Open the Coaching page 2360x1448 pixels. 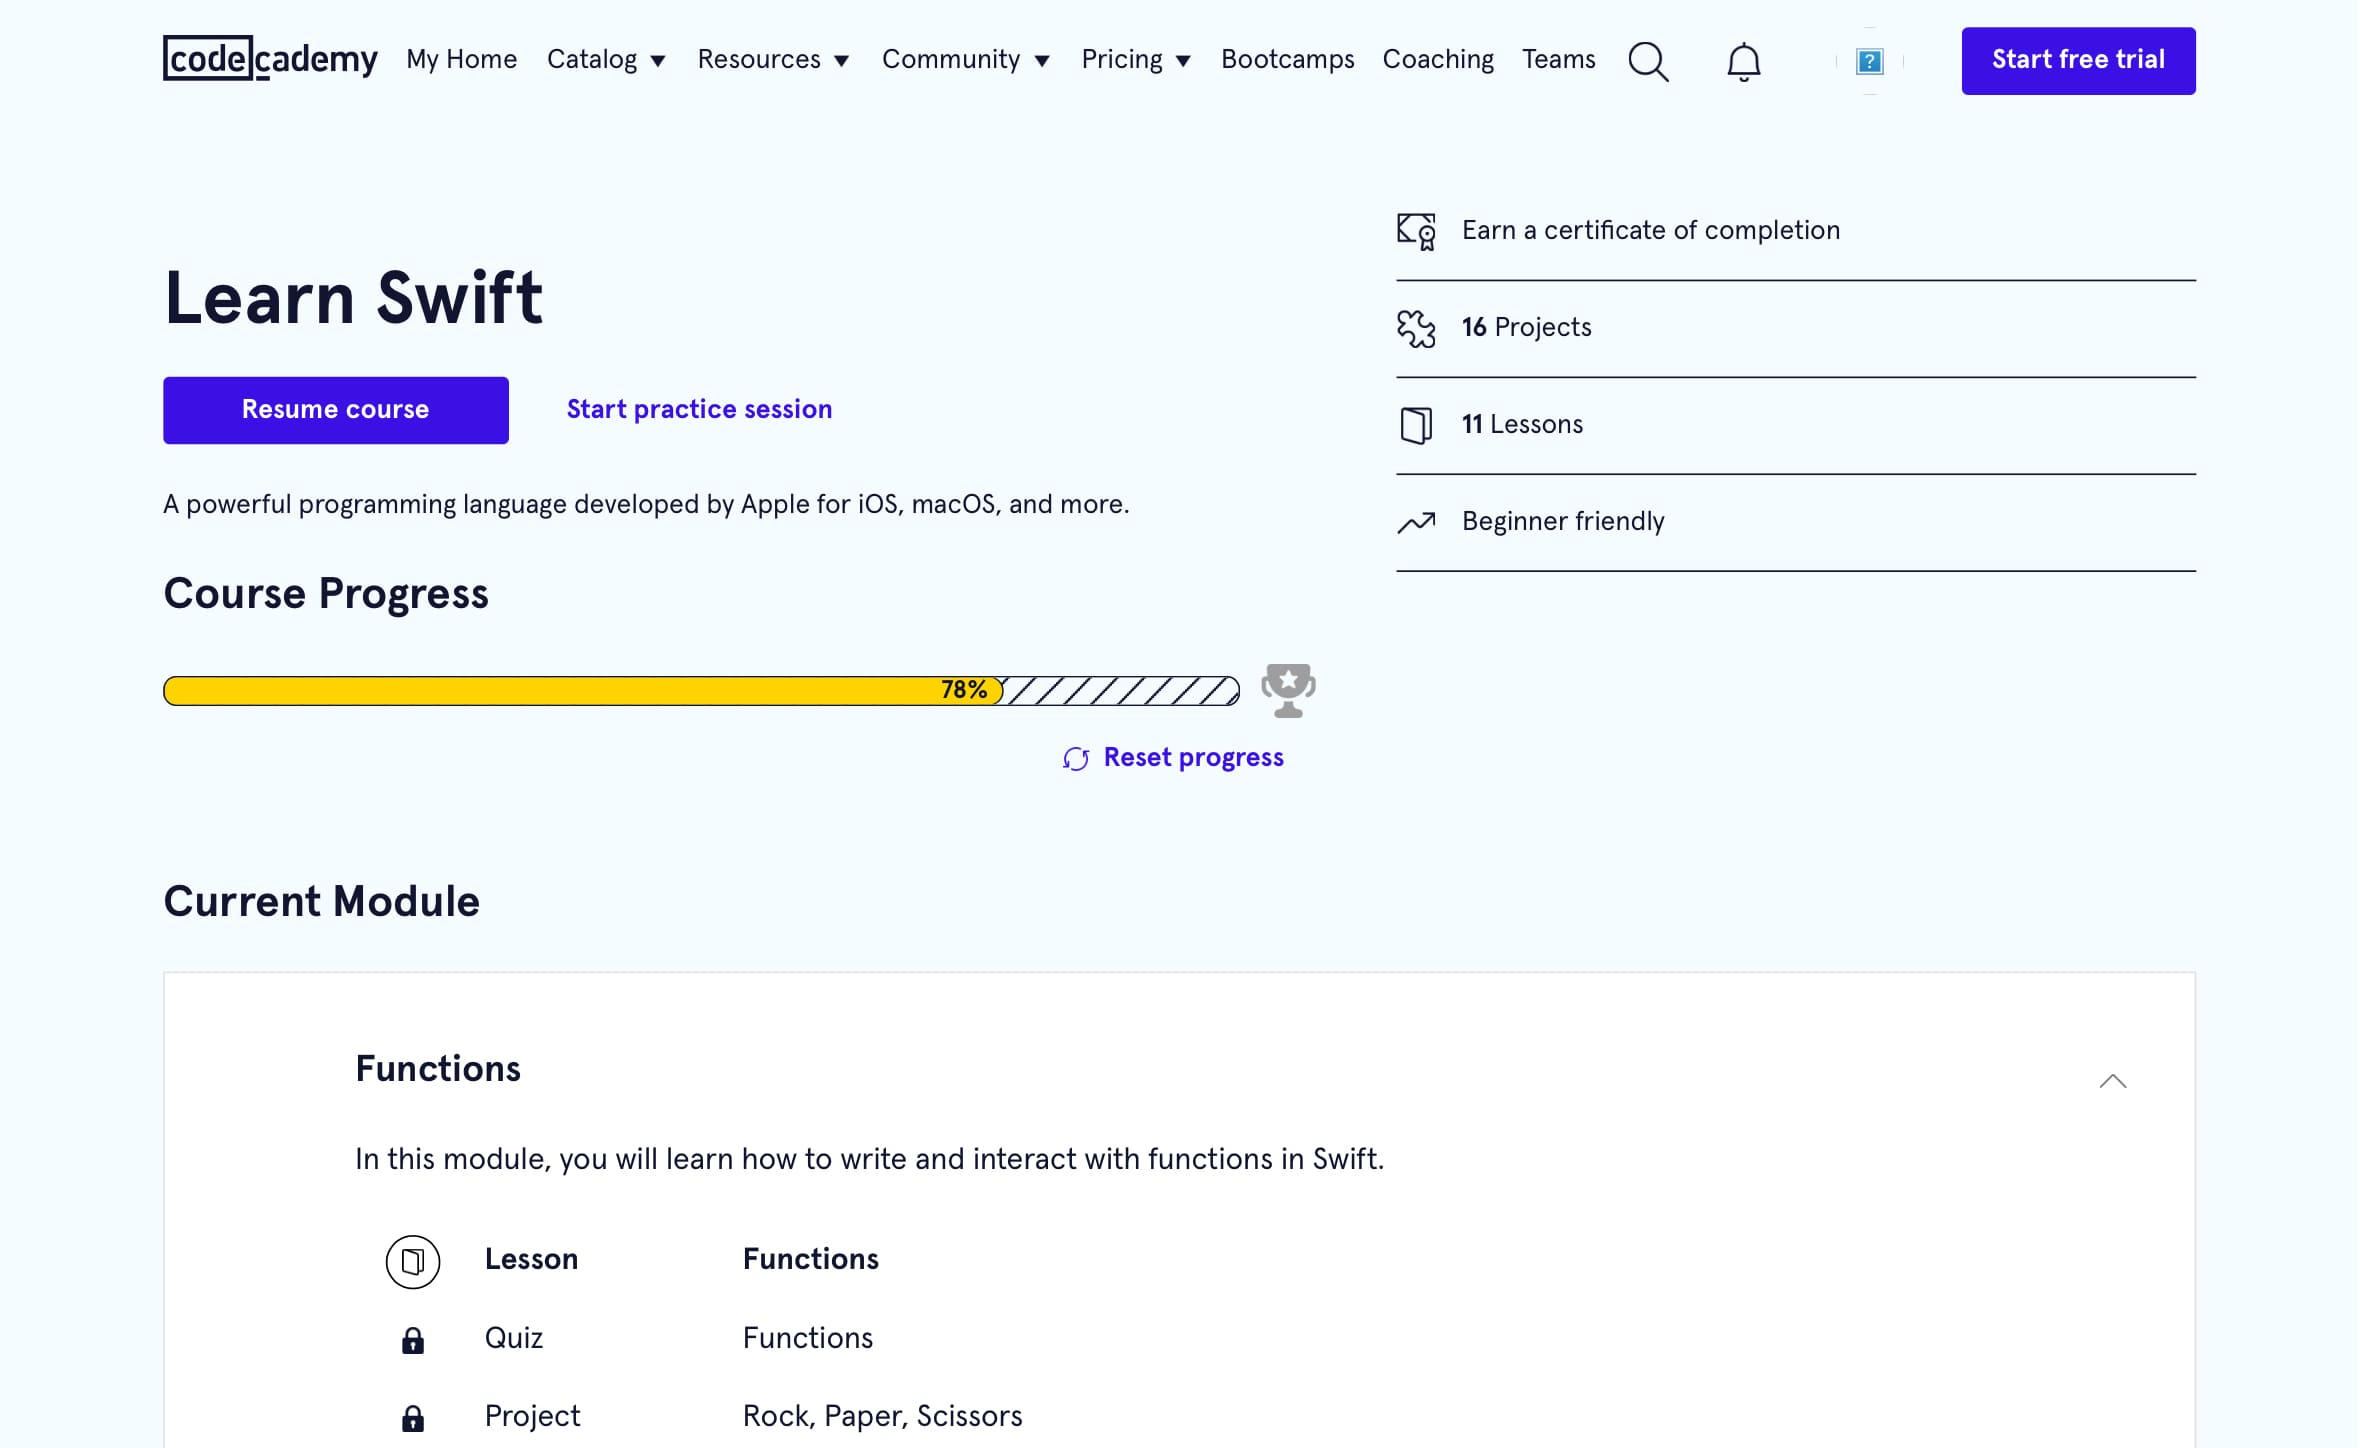point(1438,60)
